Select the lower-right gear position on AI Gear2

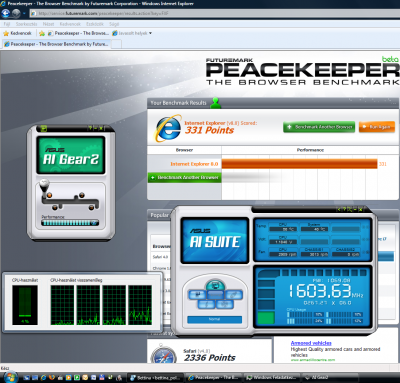(x=91, y=208)
